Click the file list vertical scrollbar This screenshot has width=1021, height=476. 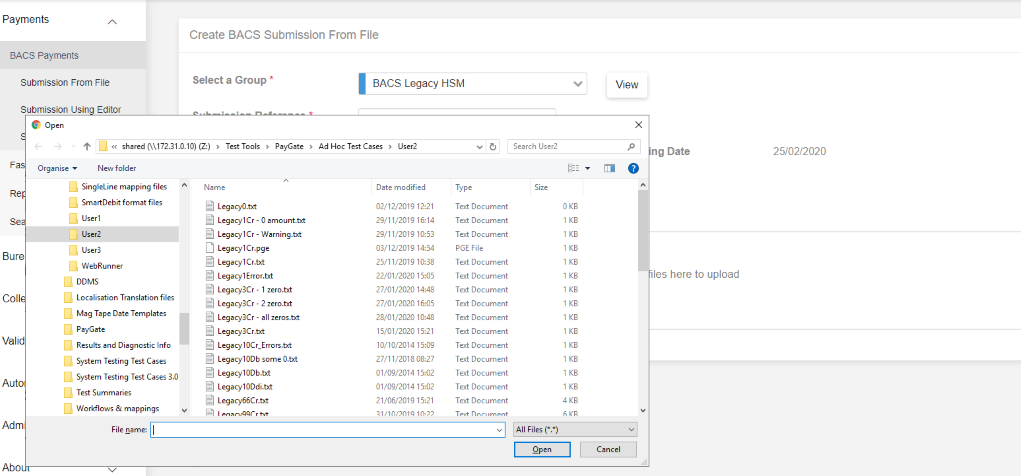[643, 231]
